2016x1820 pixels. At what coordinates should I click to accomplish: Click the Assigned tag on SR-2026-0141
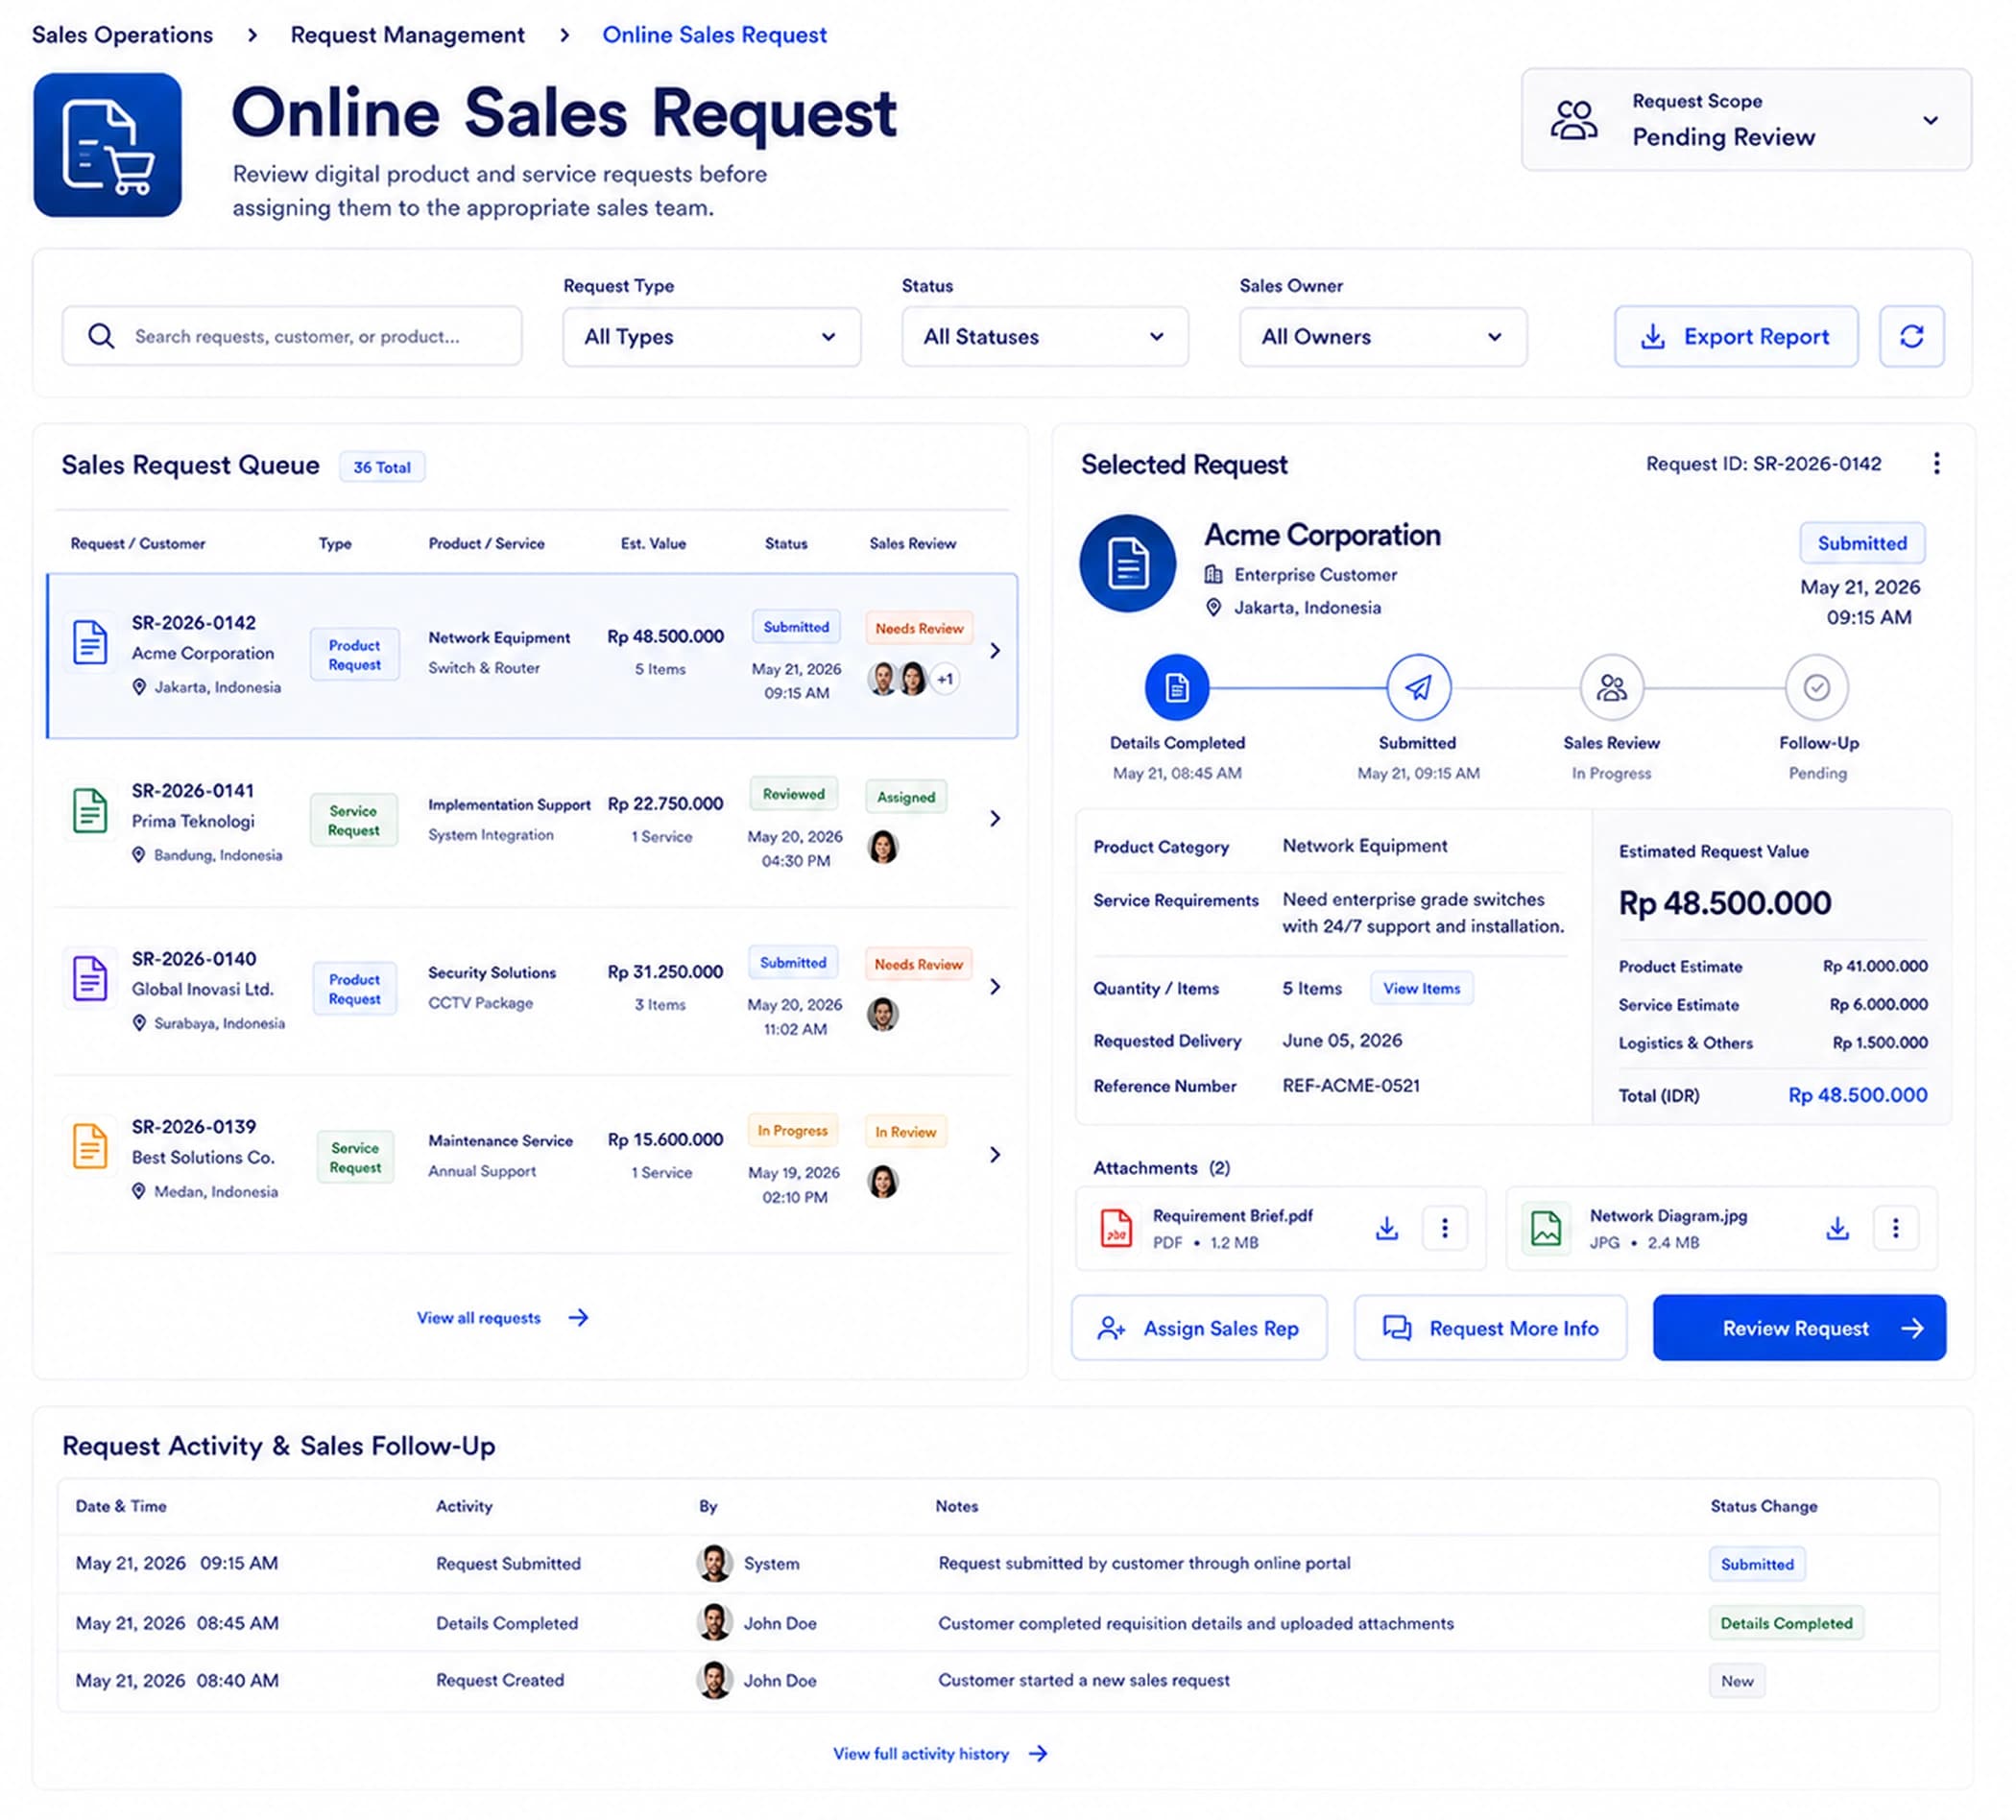point(906,797)
